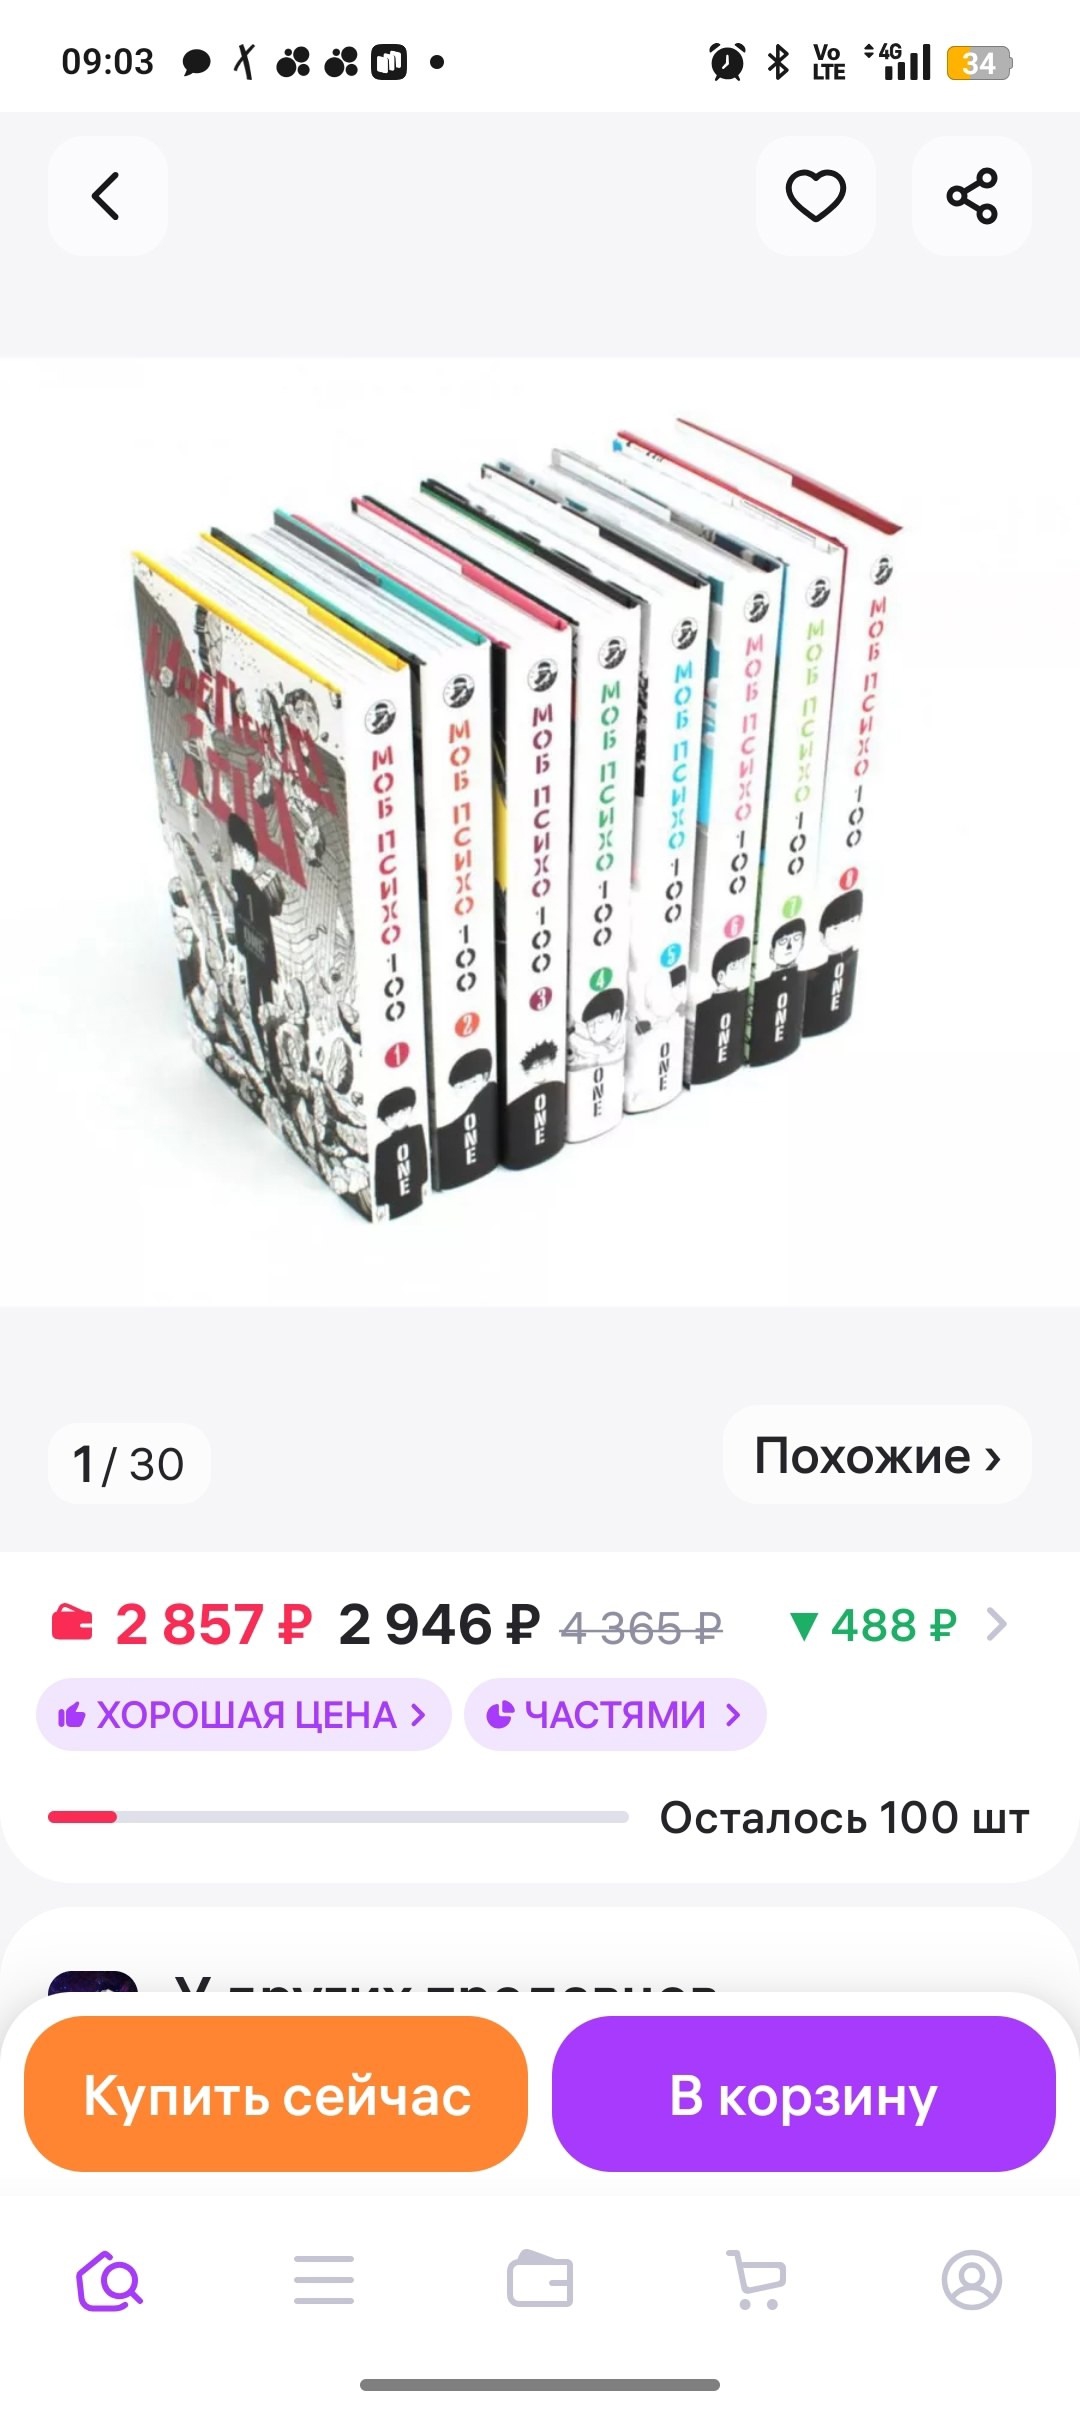The image size is (1080, 2412).
Task: Expand the 488 ₽ price drop details
Action: (x=897, y=1625)
